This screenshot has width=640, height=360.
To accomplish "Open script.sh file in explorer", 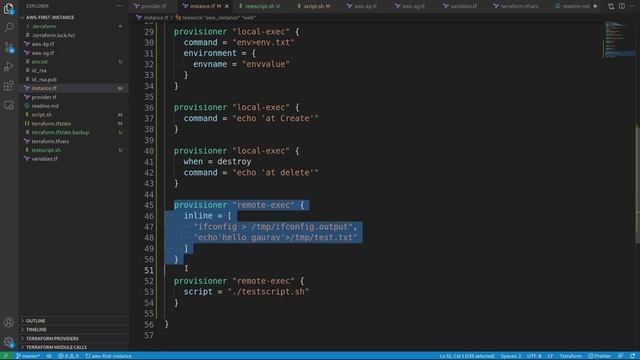I will tap(42, 115).
